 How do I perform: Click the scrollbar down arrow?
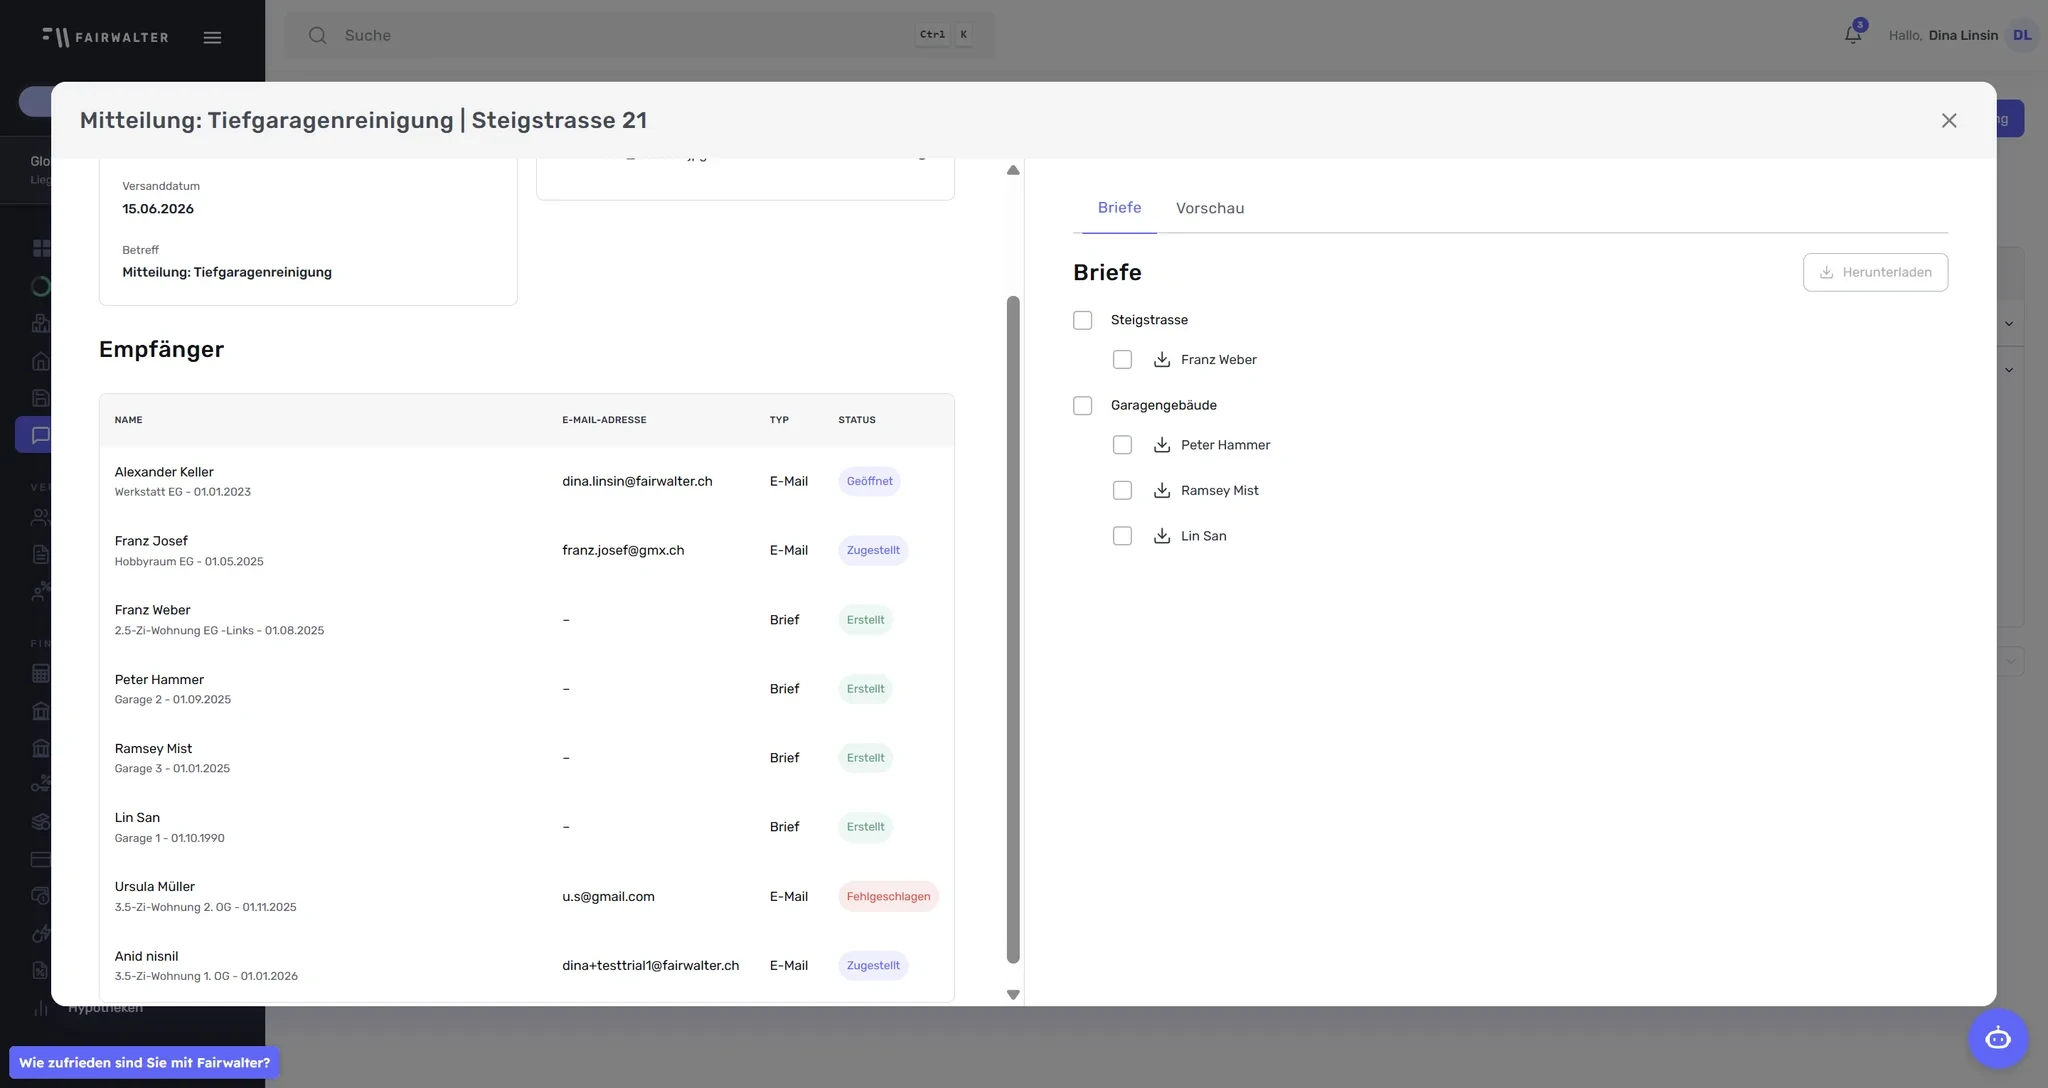tap(1013, 995)
